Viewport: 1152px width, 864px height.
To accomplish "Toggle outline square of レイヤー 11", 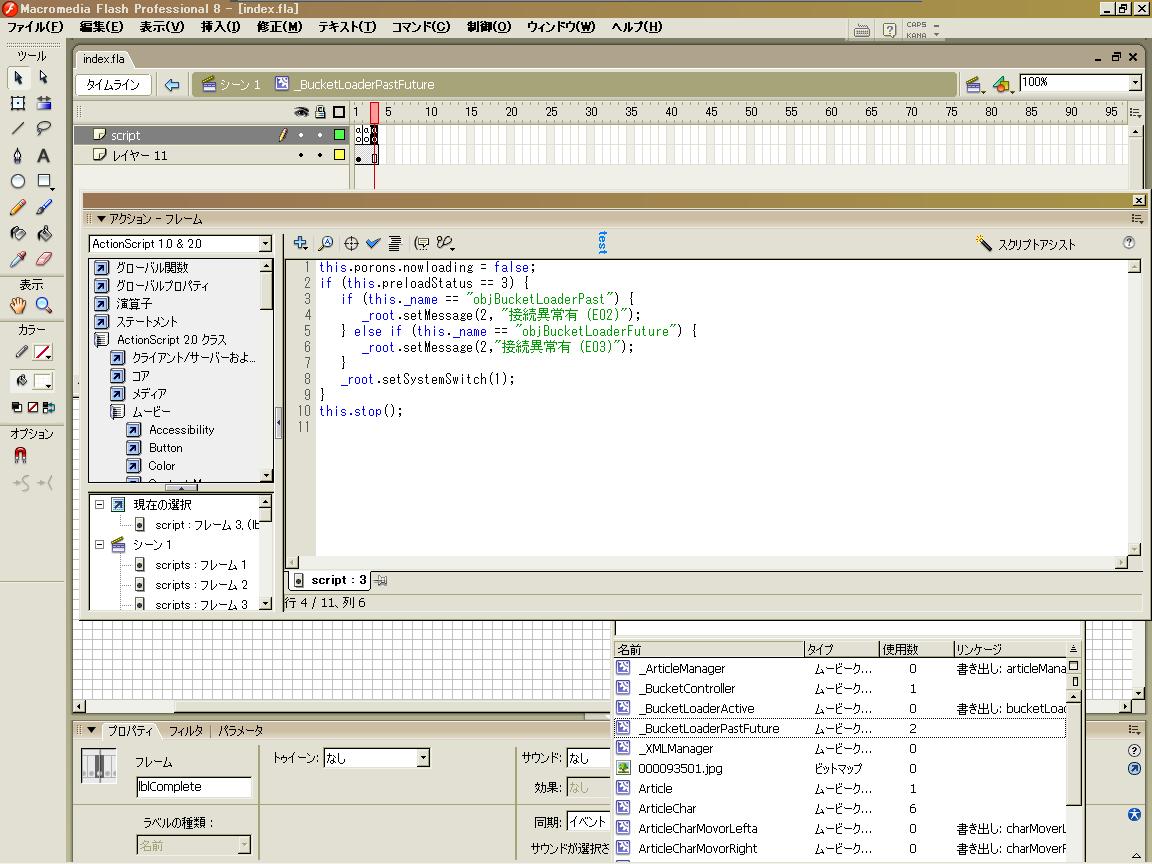I will click(339, 155).
